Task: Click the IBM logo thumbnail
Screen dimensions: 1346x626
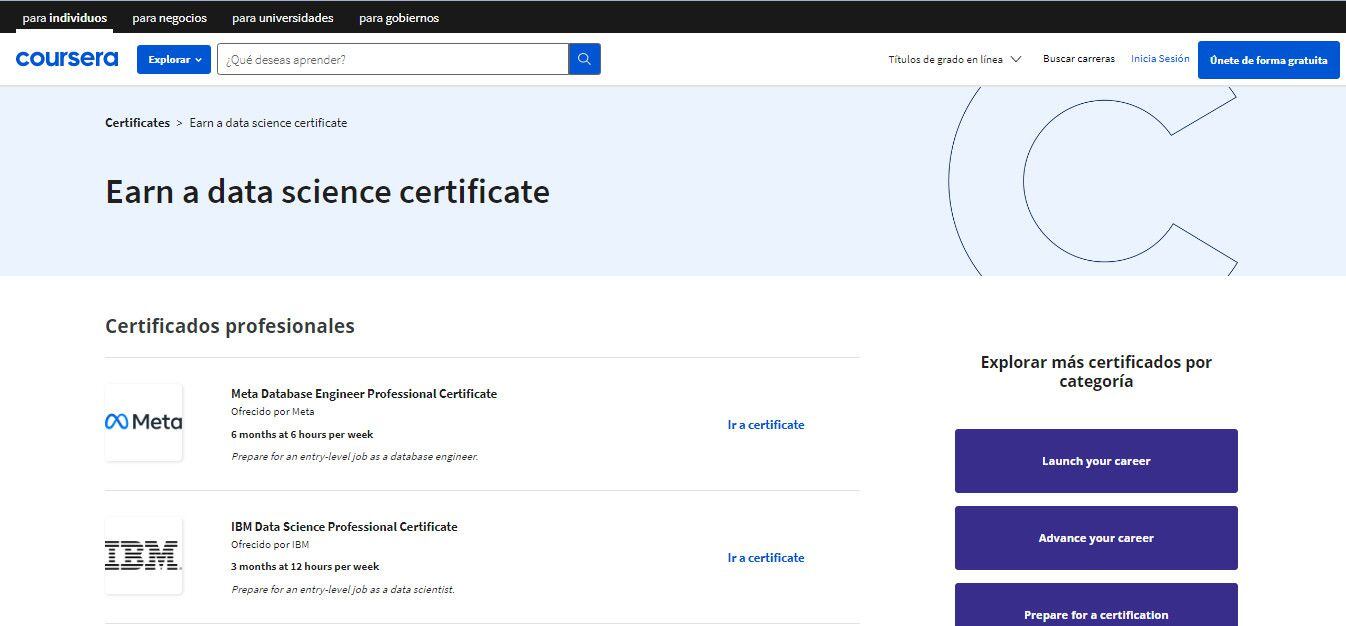Action: pyautogui.click(x=144, y=555)
